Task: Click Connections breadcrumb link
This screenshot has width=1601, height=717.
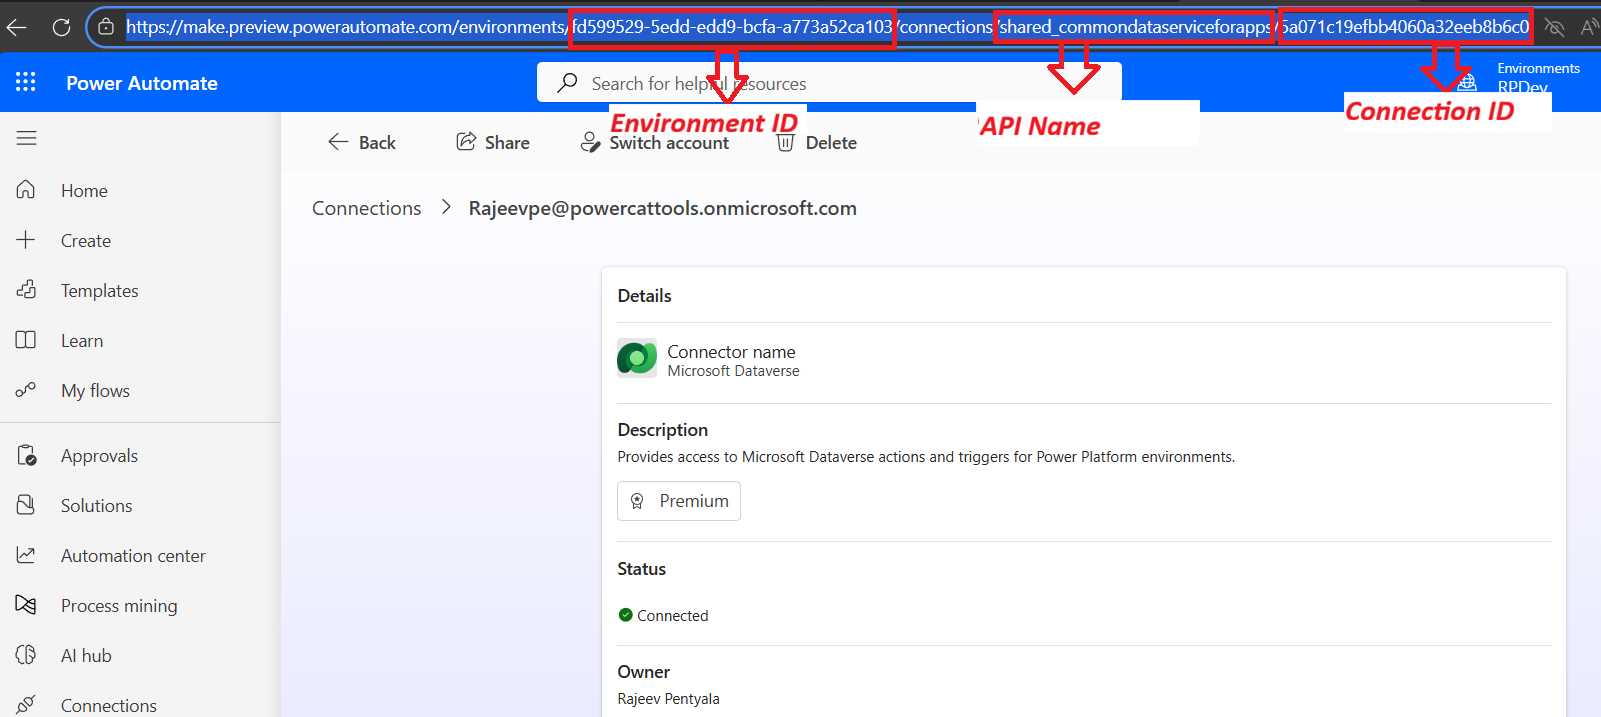Action: tap(366, 208)
